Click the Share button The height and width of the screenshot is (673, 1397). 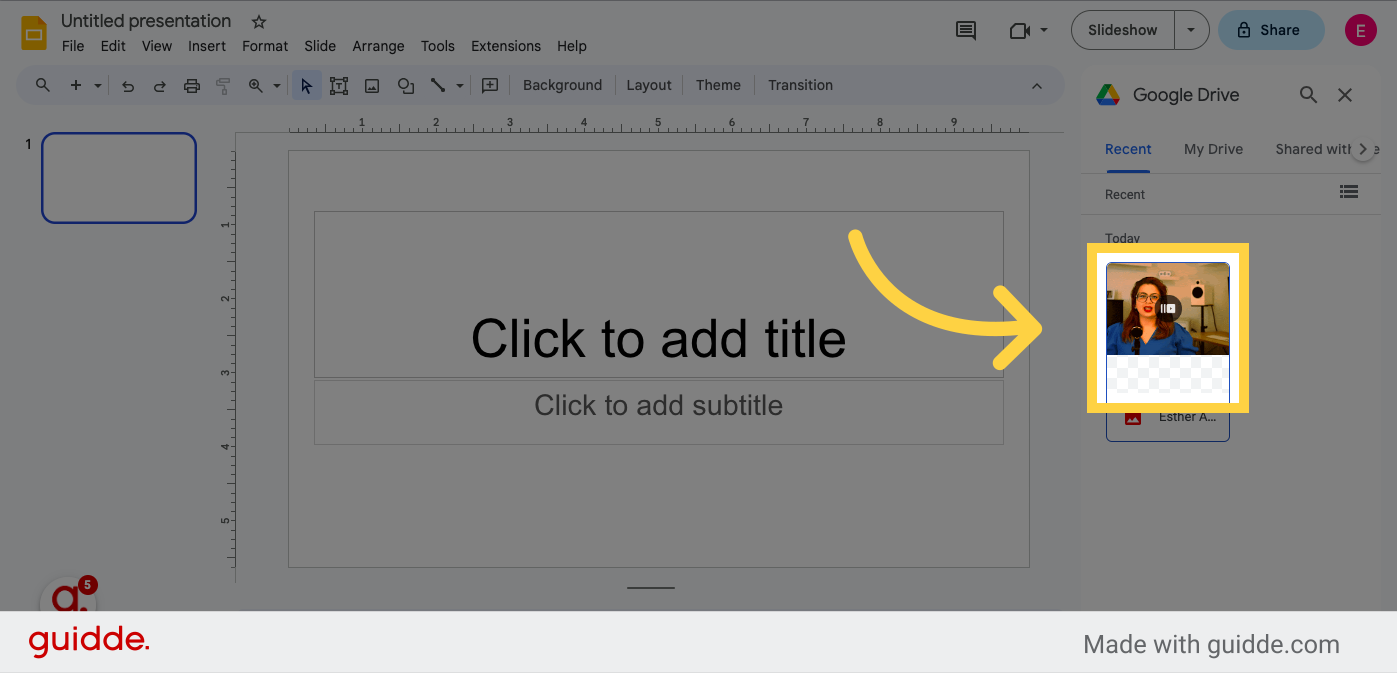pos(1270,30)
